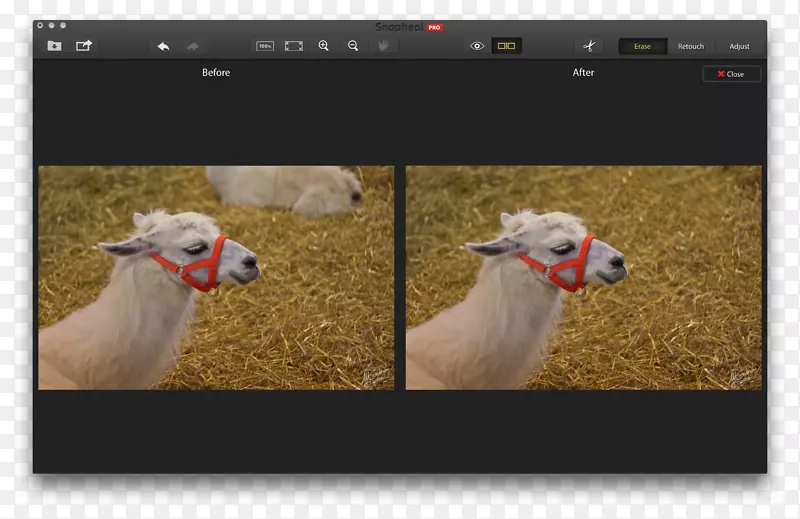Zoom in with the magnifier plus icon
This screenshot has width=800, height=519.
tap(324, 46)
